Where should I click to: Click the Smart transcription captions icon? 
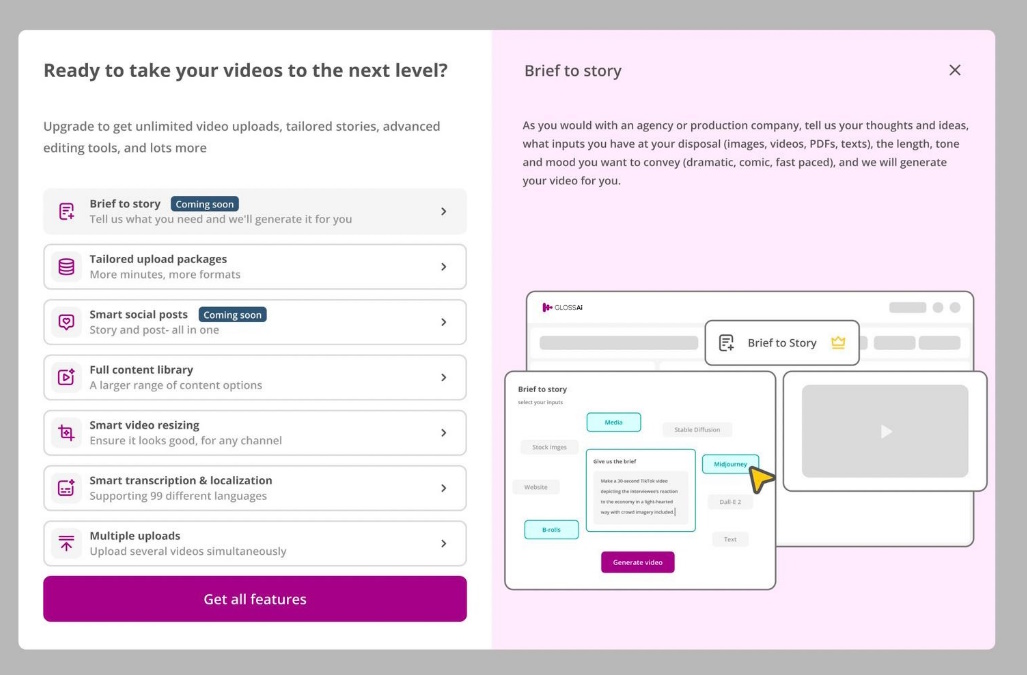66,488
